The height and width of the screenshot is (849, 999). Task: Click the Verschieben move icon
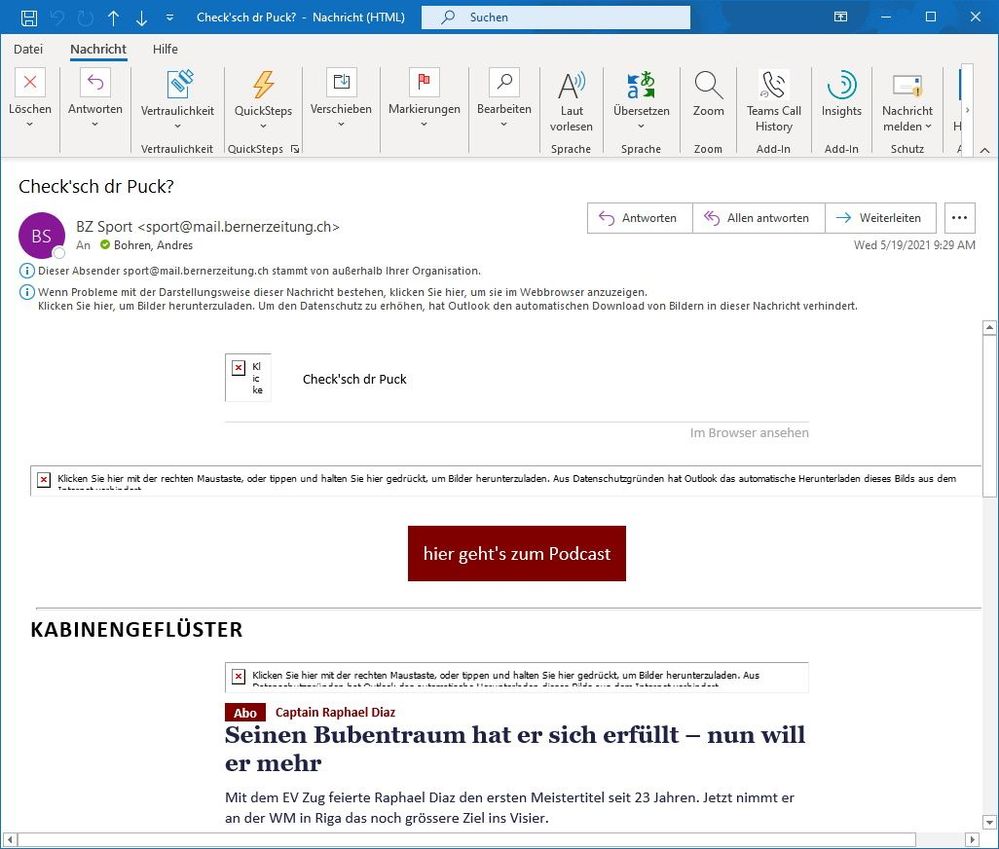[x=341, y=82]
